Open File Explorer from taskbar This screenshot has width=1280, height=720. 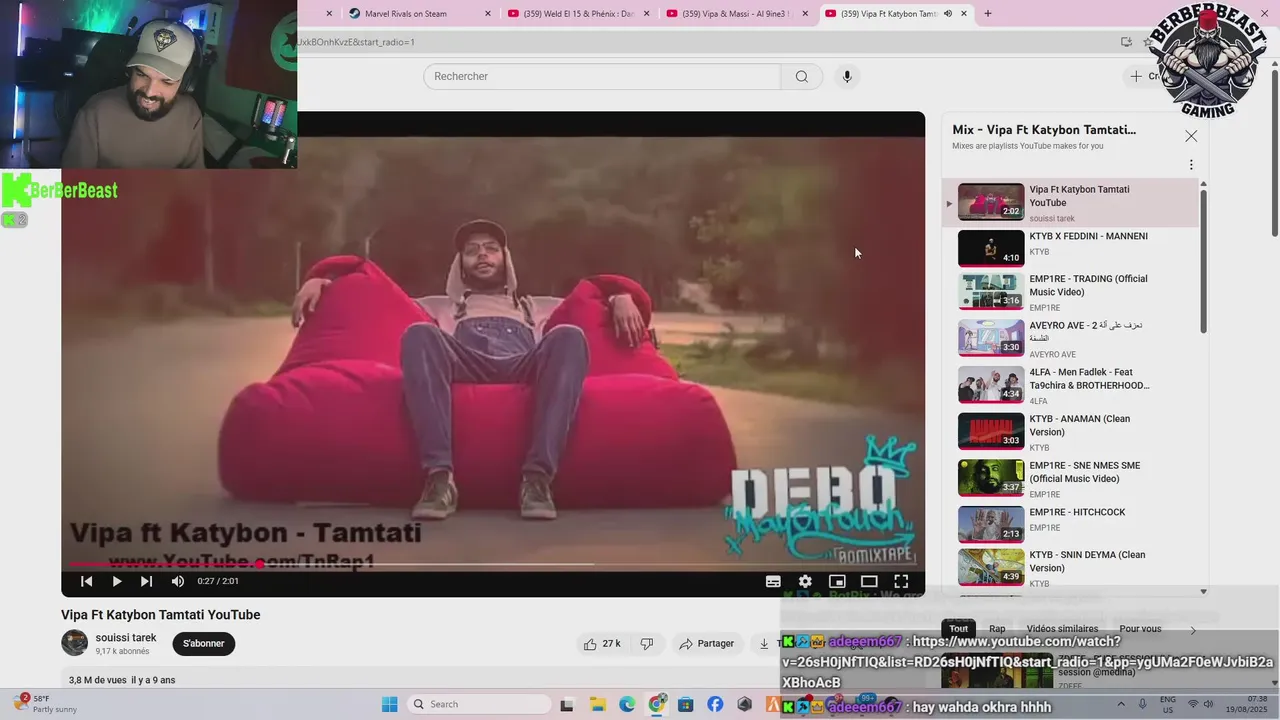coord(597,704)
